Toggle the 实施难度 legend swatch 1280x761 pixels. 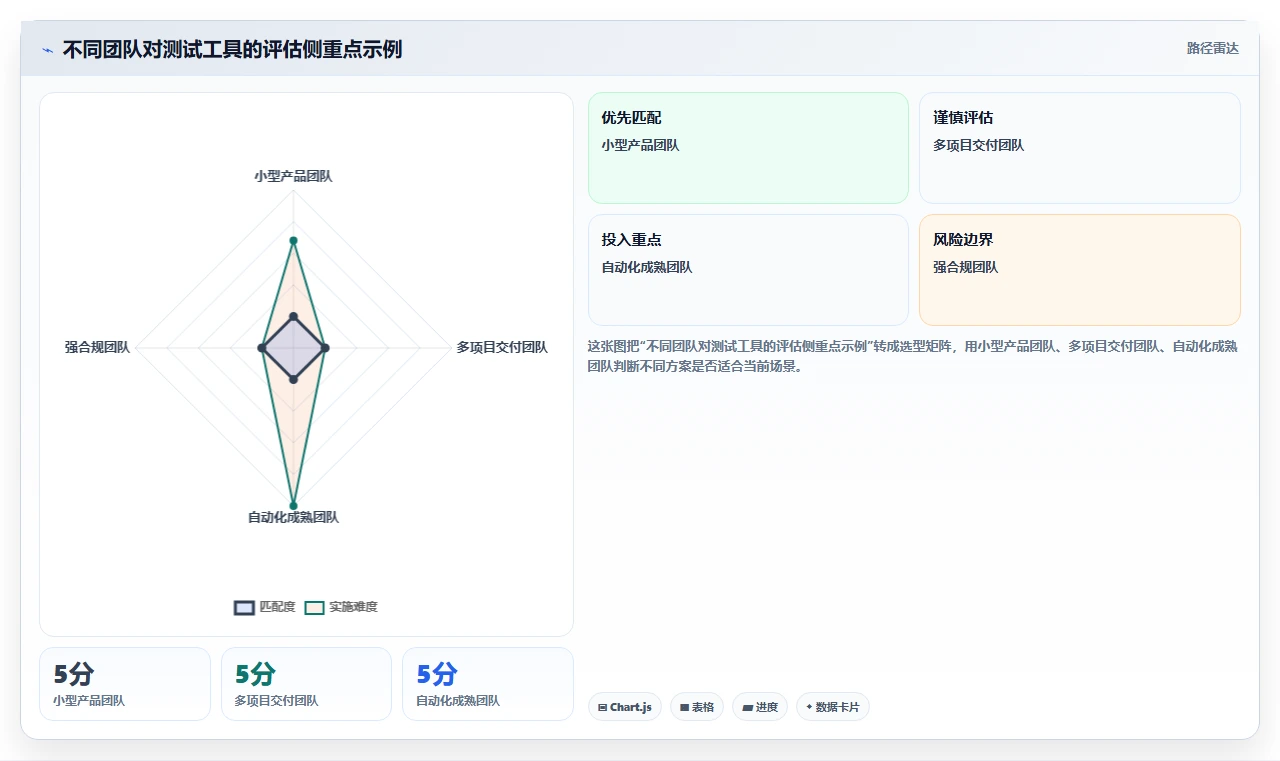coord(315,607)
